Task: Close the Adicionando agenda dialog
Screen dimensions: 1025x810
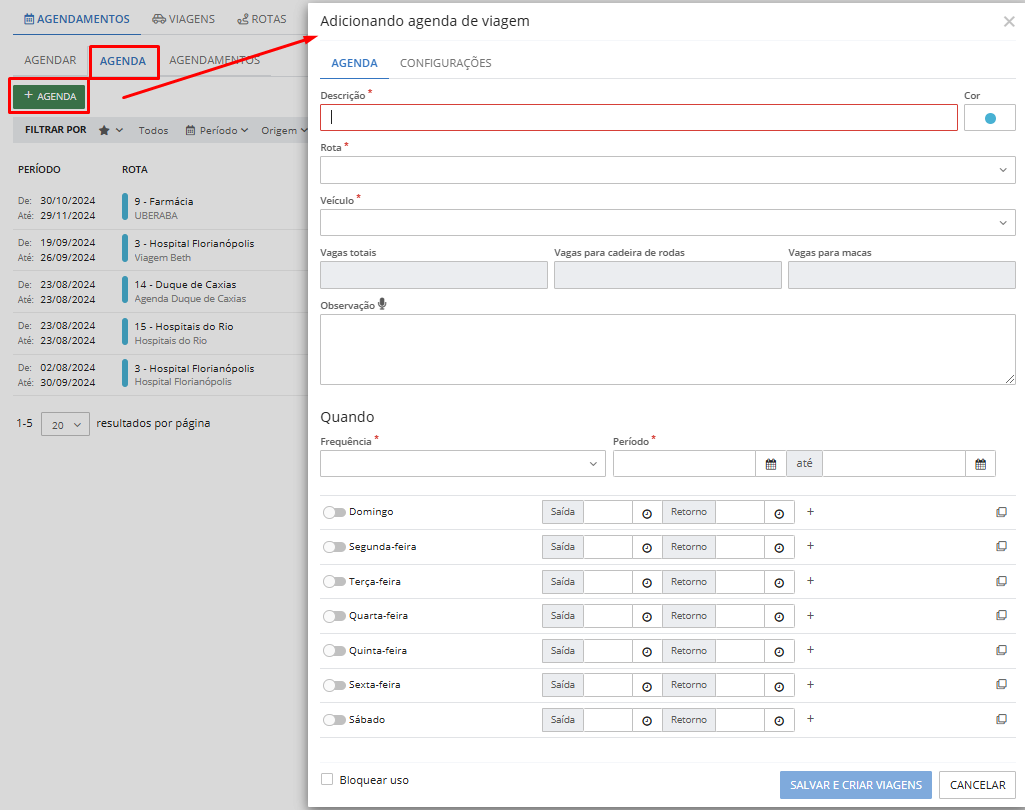Action: click(x=1009, y=22)
